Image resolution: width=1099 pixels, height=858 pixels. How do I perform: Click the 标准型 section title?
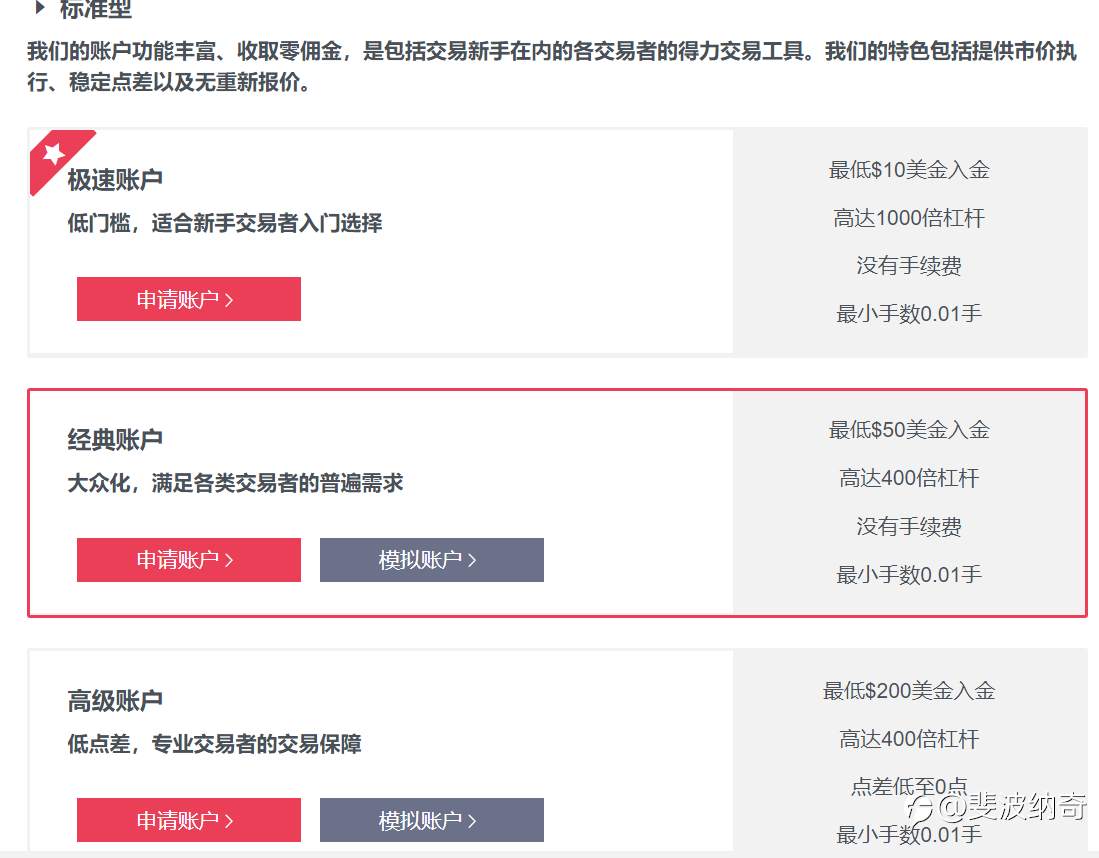pyautogui.click(x=96, y=9)
